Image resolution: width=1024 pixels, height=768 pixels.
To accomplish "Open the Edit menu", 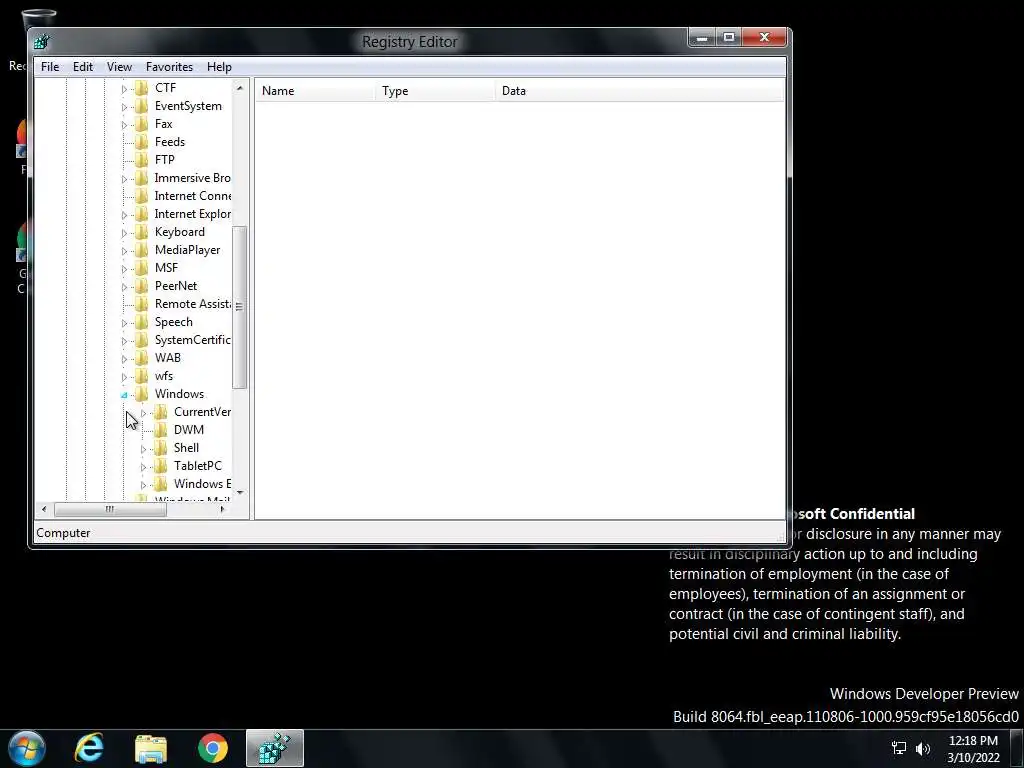I will [83, 67].
